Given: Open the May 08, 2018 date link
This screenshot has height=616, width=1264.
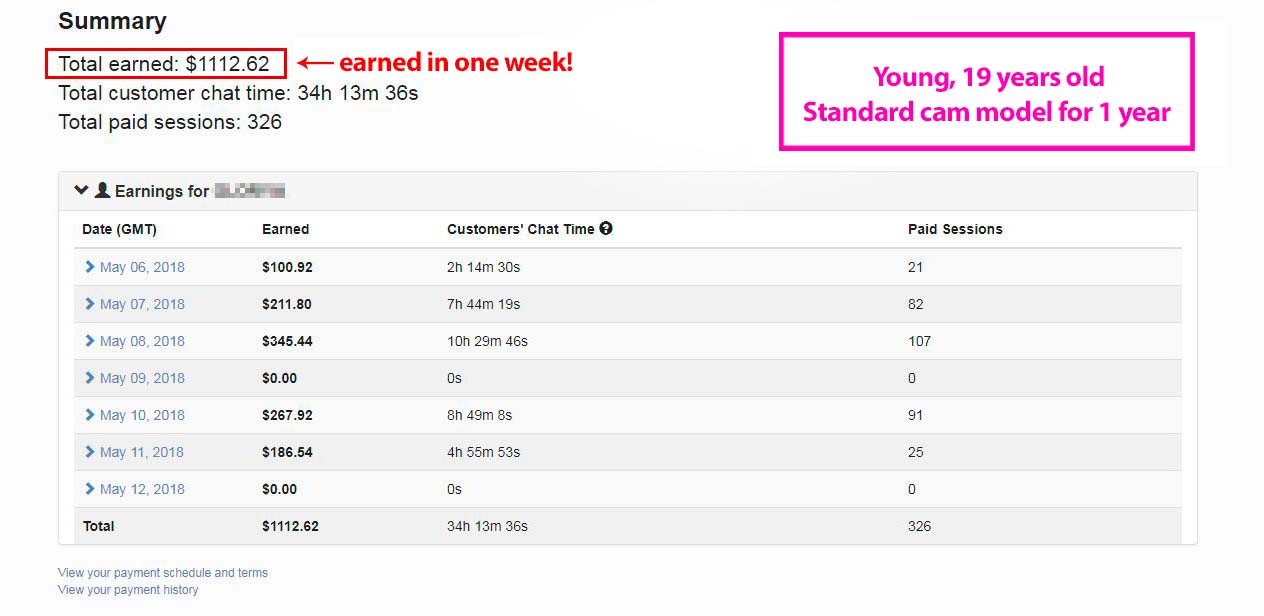Looking at the screenshot, I should pos(142,341).
